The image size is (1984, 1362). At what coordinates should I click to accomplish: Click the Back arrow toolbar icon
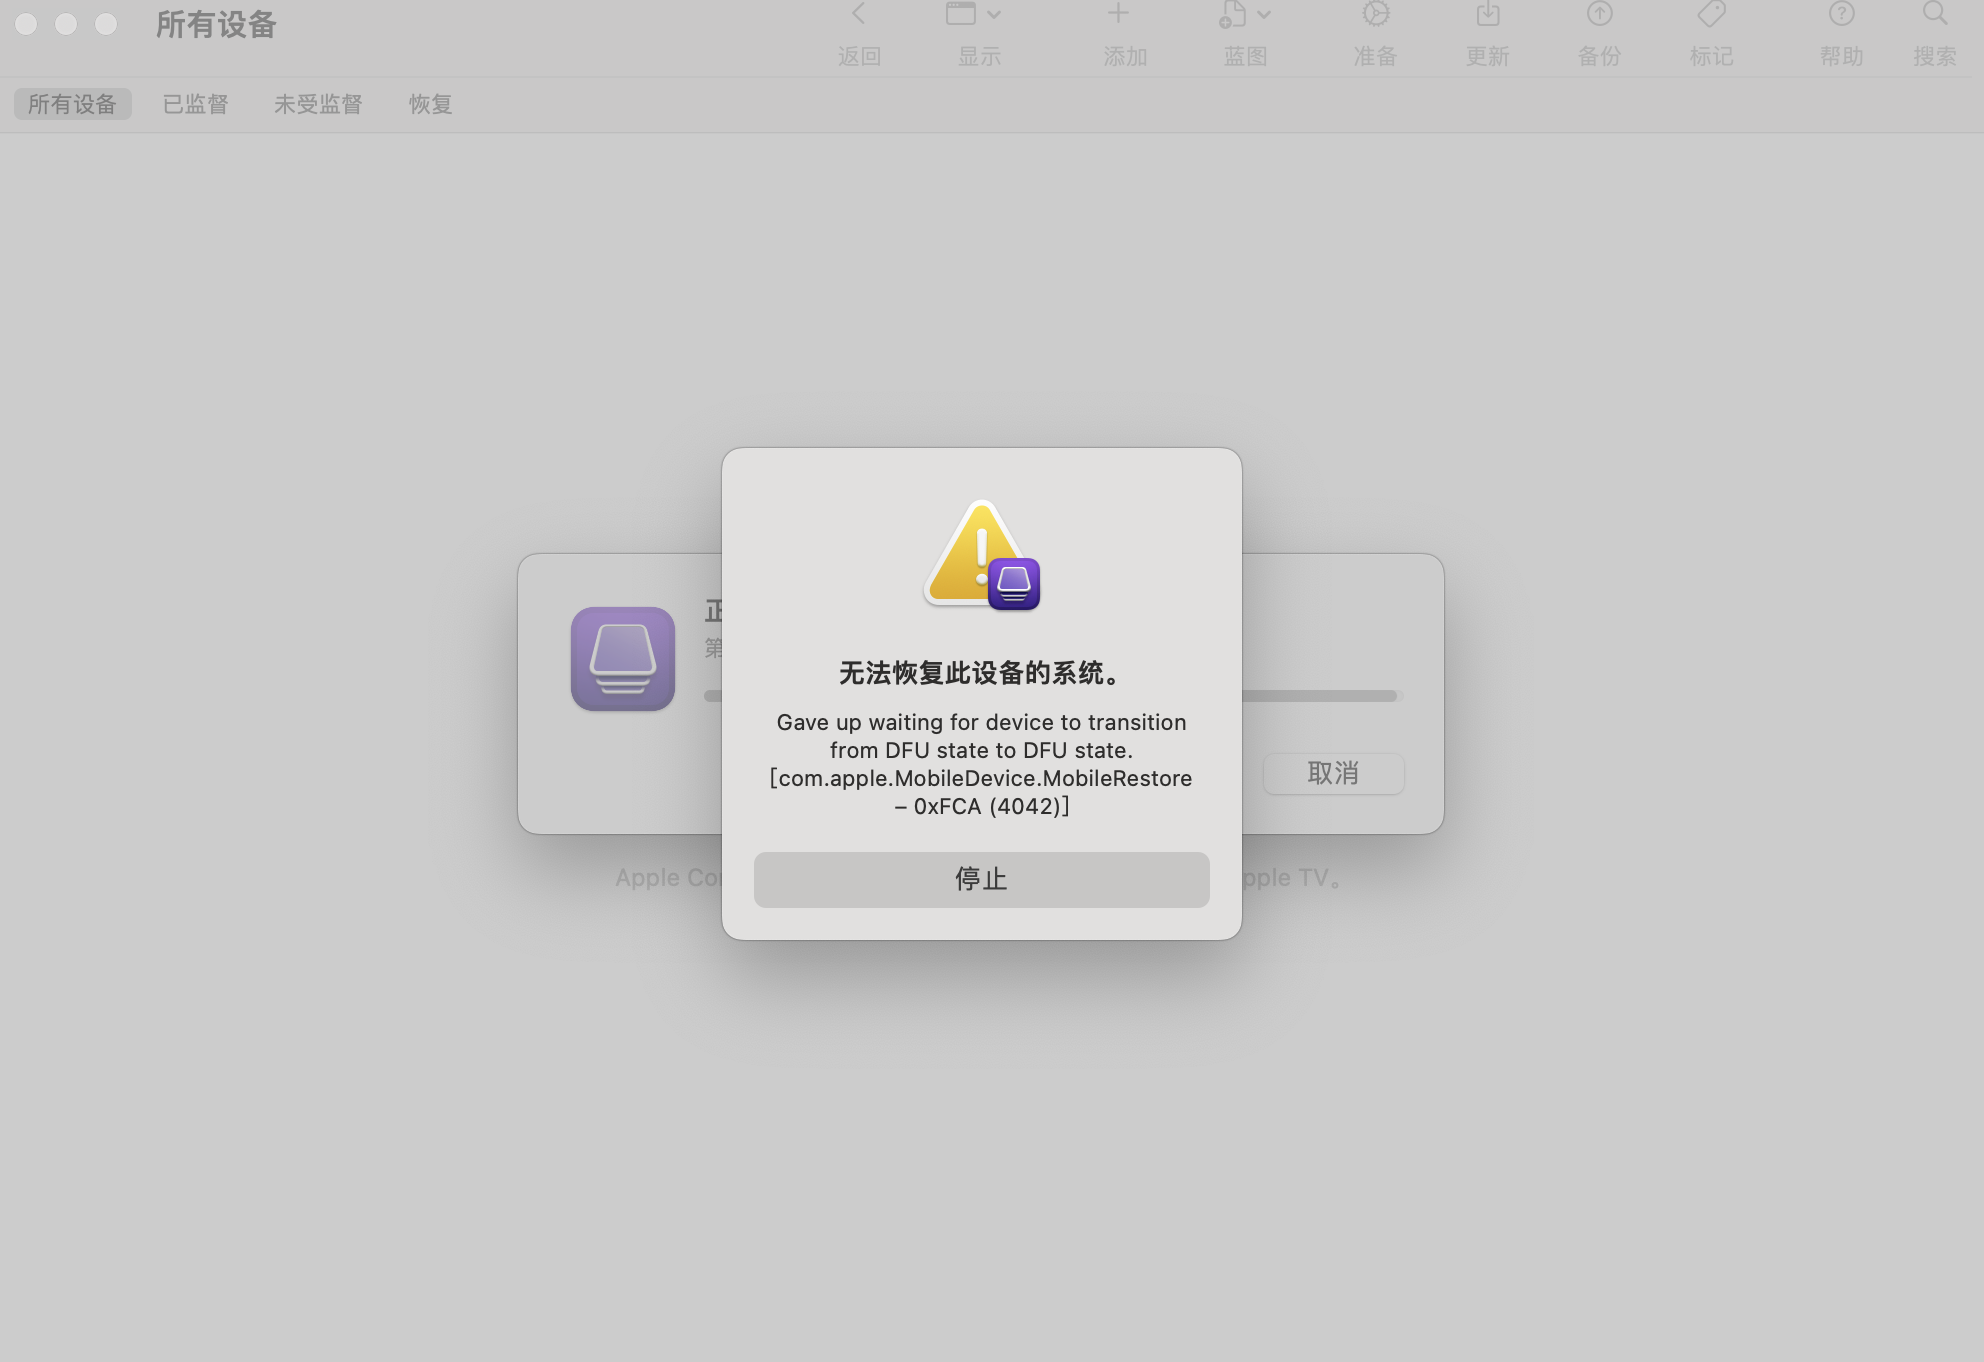[x=858, y=14]
